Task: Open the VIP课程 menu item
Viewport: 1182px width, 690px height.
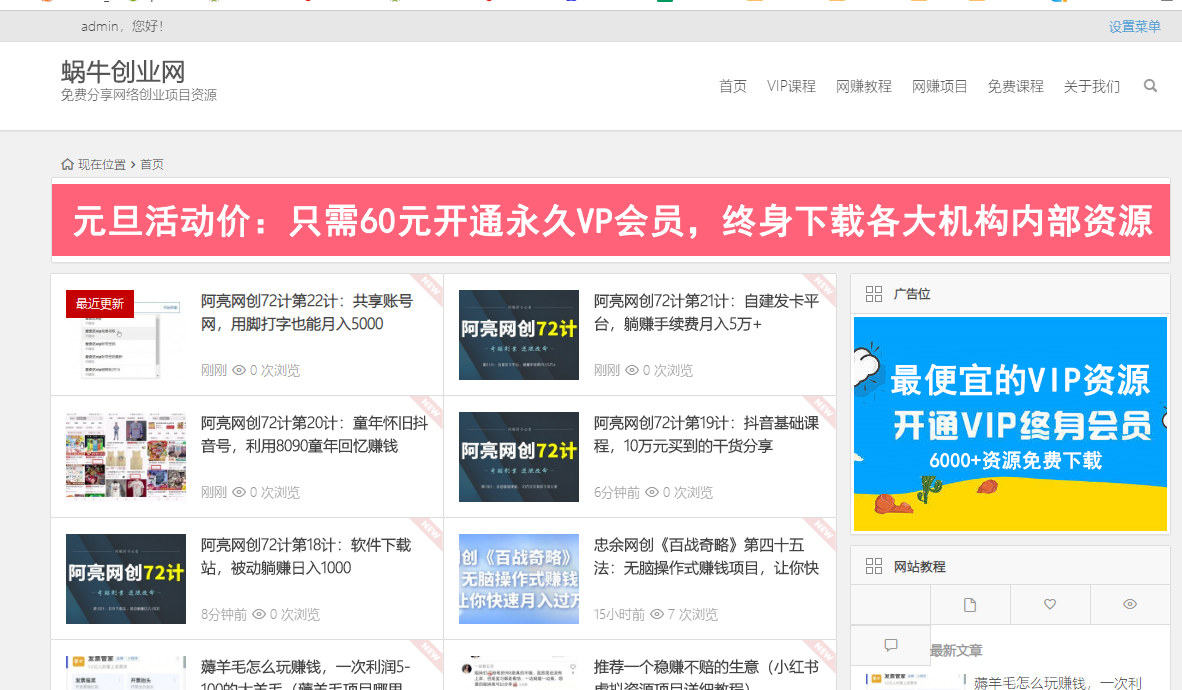Action: click(x=791, y=86)
